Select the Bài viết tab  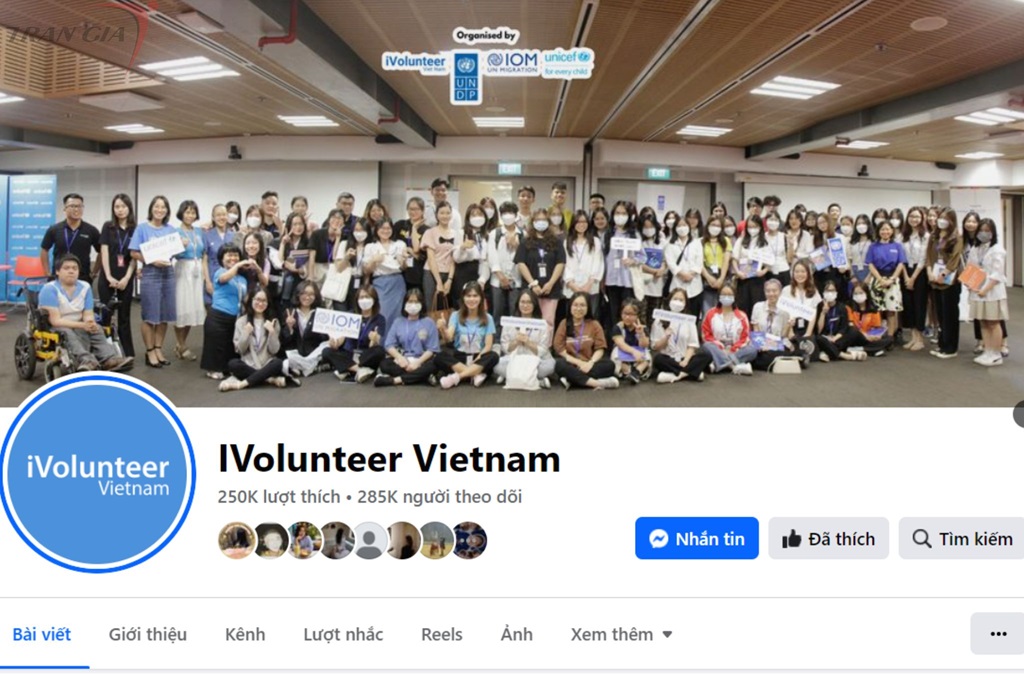click(x=42, y=634)
